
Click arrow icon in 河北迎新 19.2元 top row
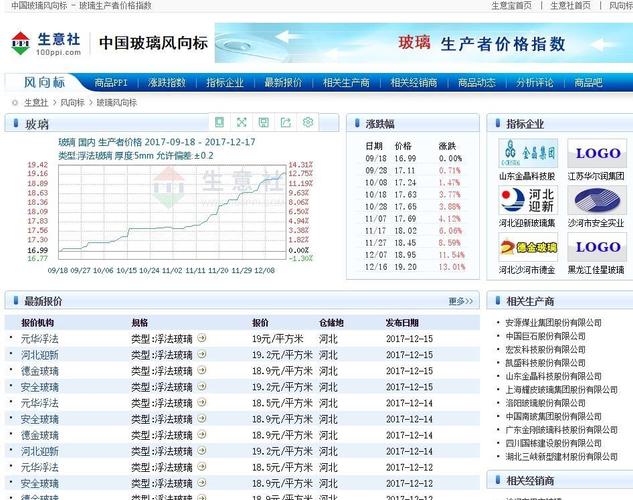click(x=202, y=354)
